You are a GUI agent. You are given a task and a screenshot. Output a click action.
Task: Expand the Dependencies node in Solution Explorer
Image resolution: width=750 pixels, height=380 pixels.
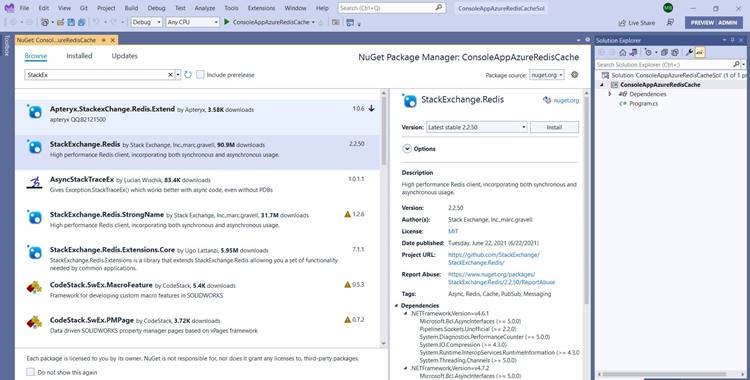609,94
